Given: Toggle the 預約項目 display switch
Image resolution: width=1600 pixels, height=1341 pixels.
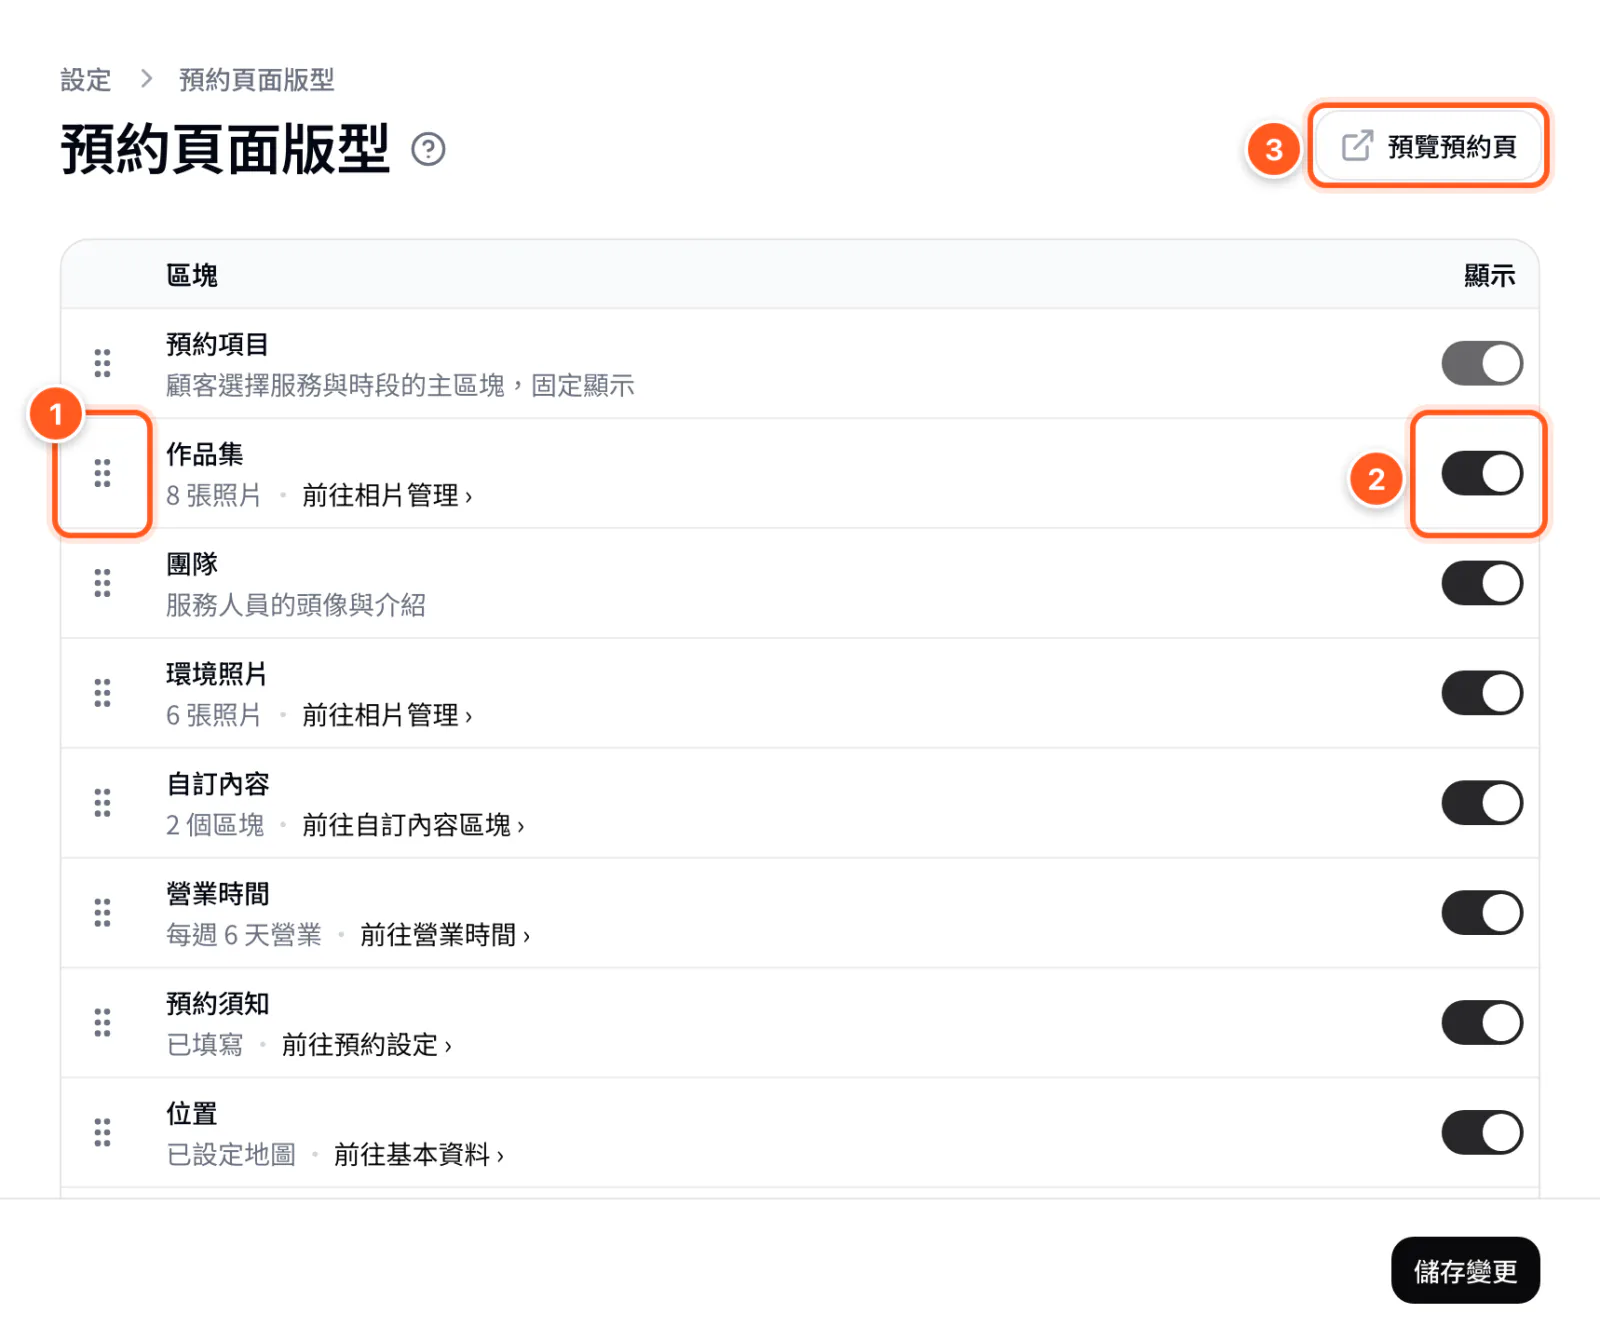Looking at the screenshot, I should point(1482,363).
